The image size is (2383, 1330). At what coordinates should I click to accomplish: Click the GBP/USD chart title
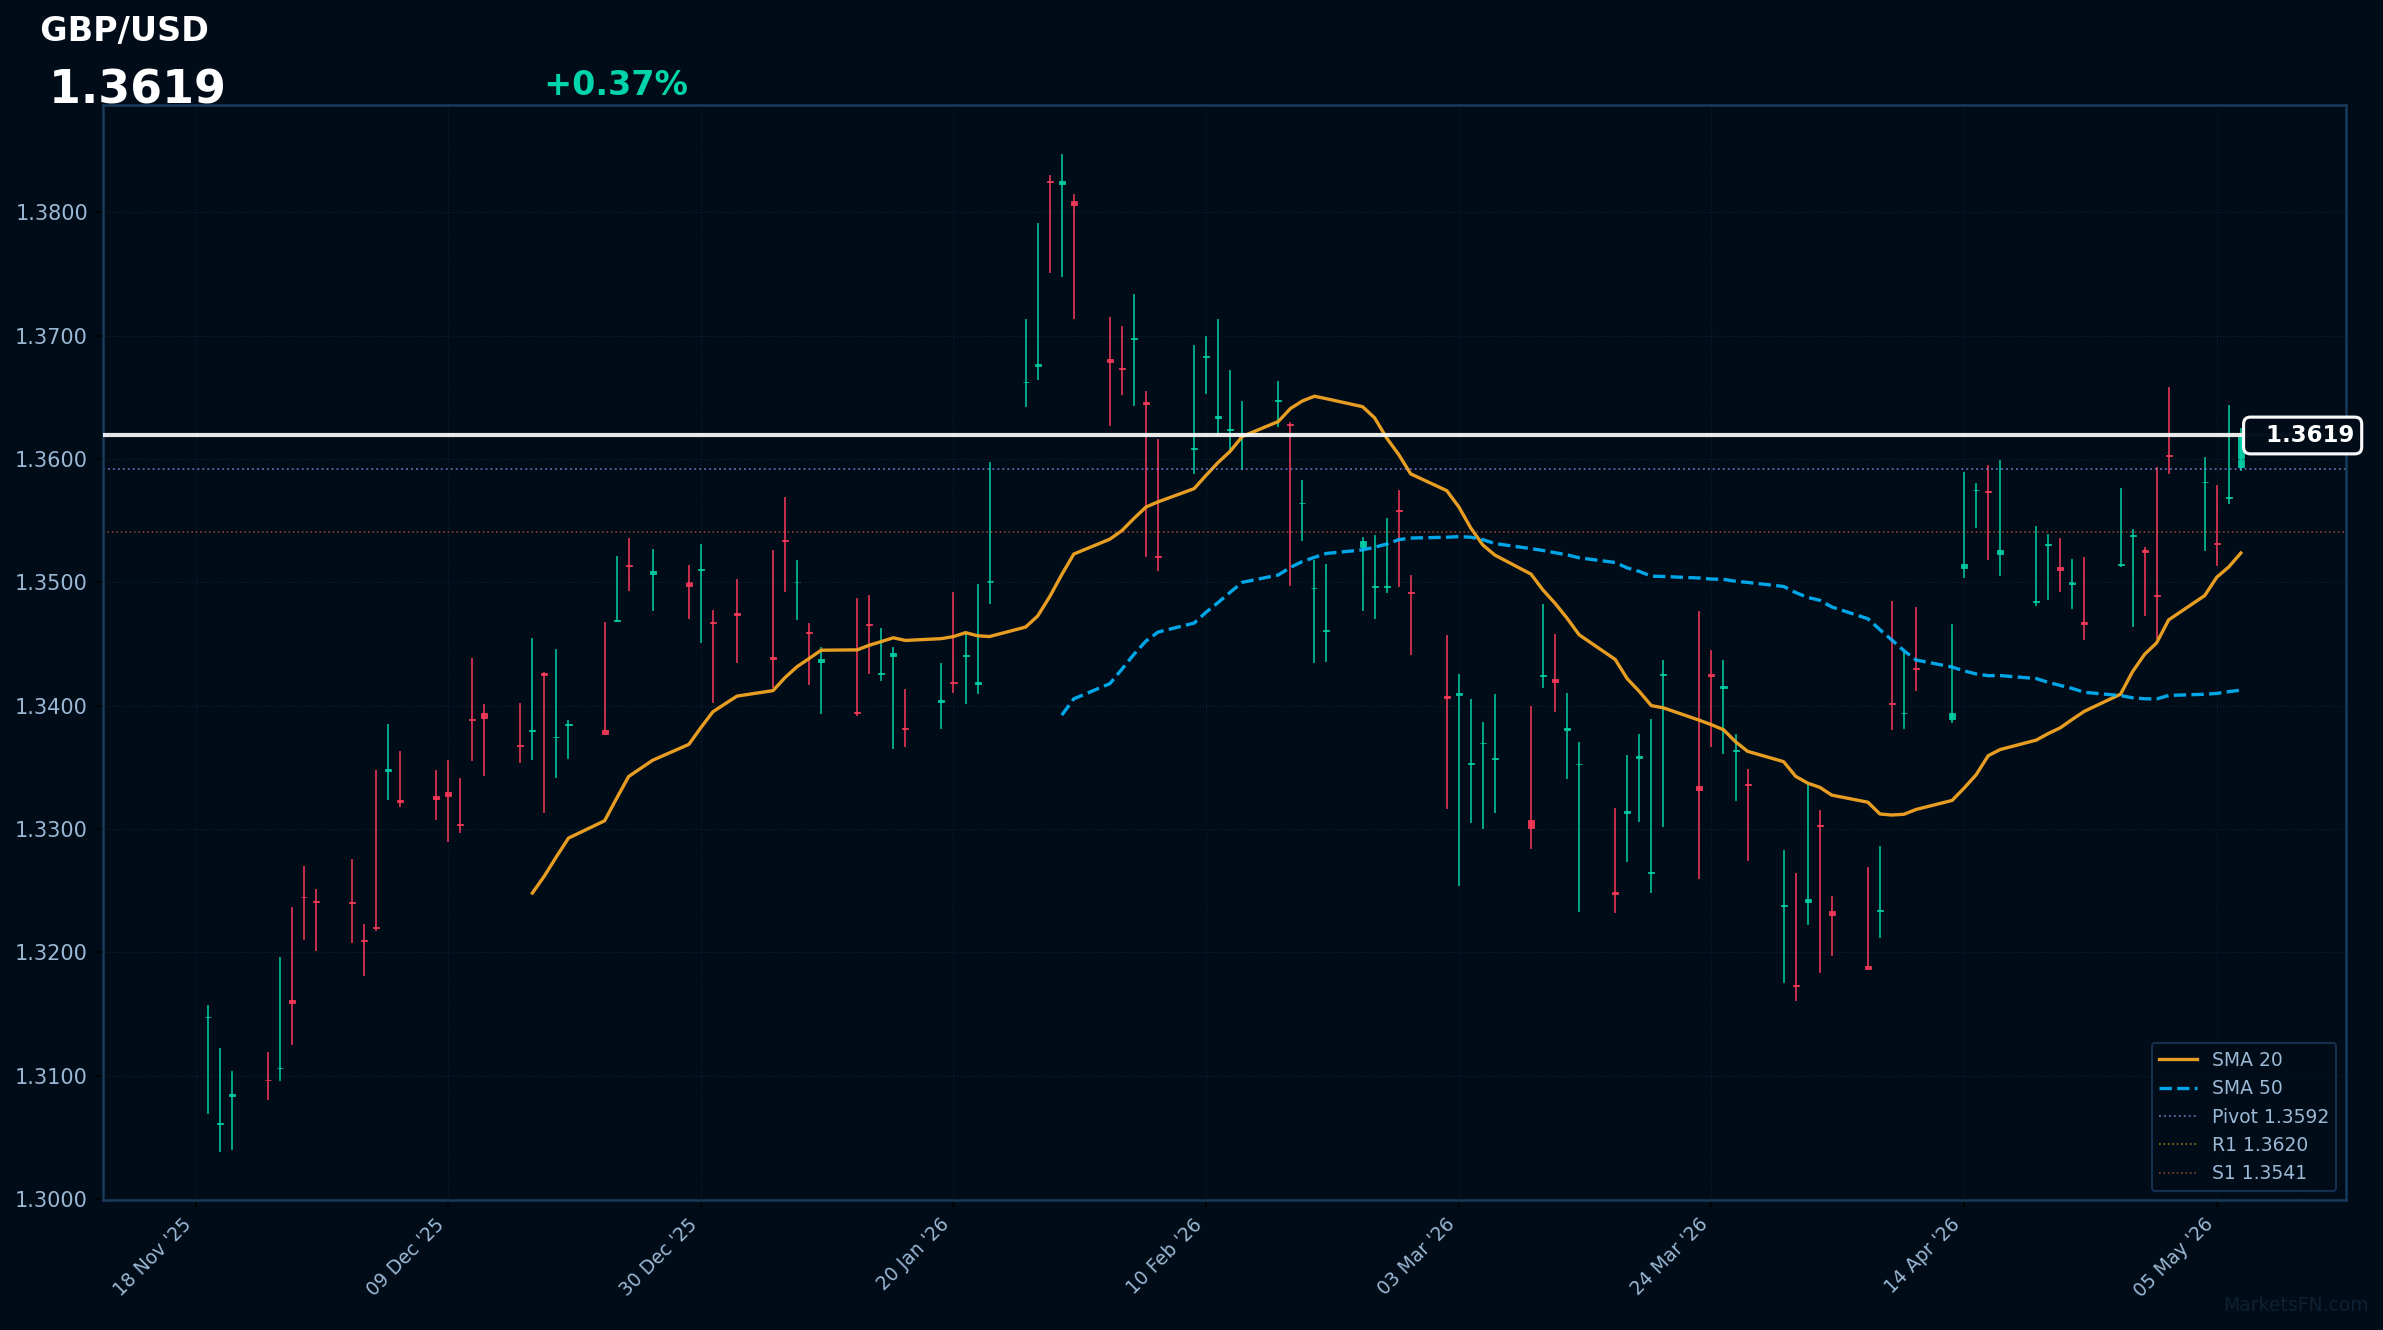(124, 30)
